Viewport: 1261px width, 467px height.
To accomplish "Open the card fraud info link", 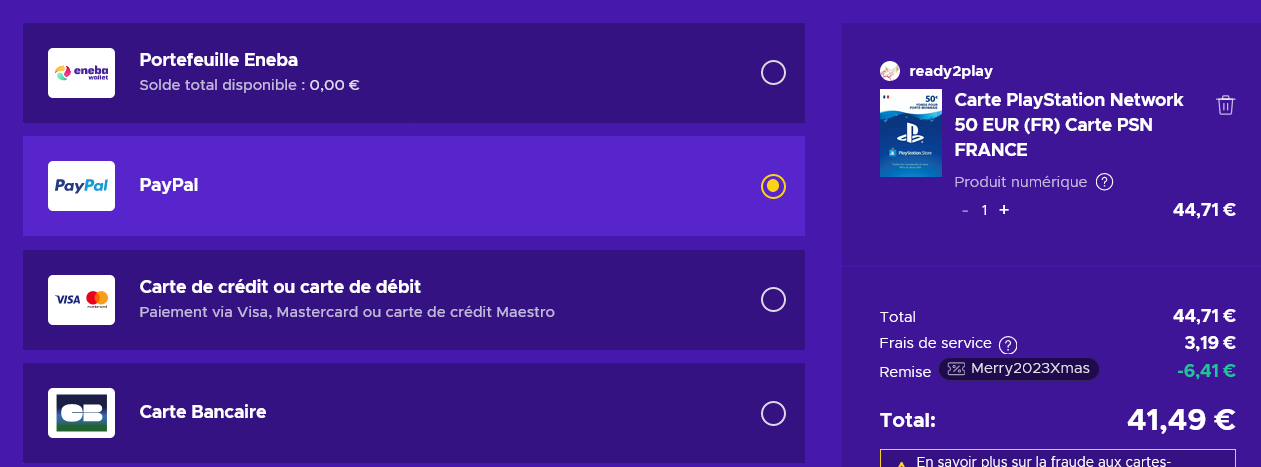I will point(1043,461).
